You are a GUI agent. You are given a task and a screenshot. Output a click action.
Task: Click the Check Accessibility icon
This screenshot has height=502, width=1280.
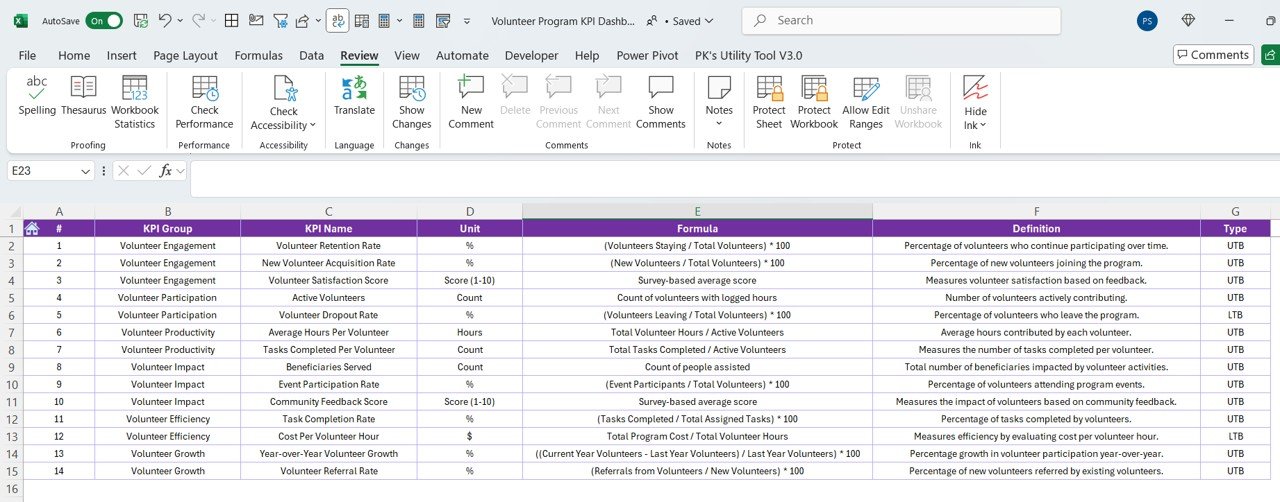click(284, 90)
